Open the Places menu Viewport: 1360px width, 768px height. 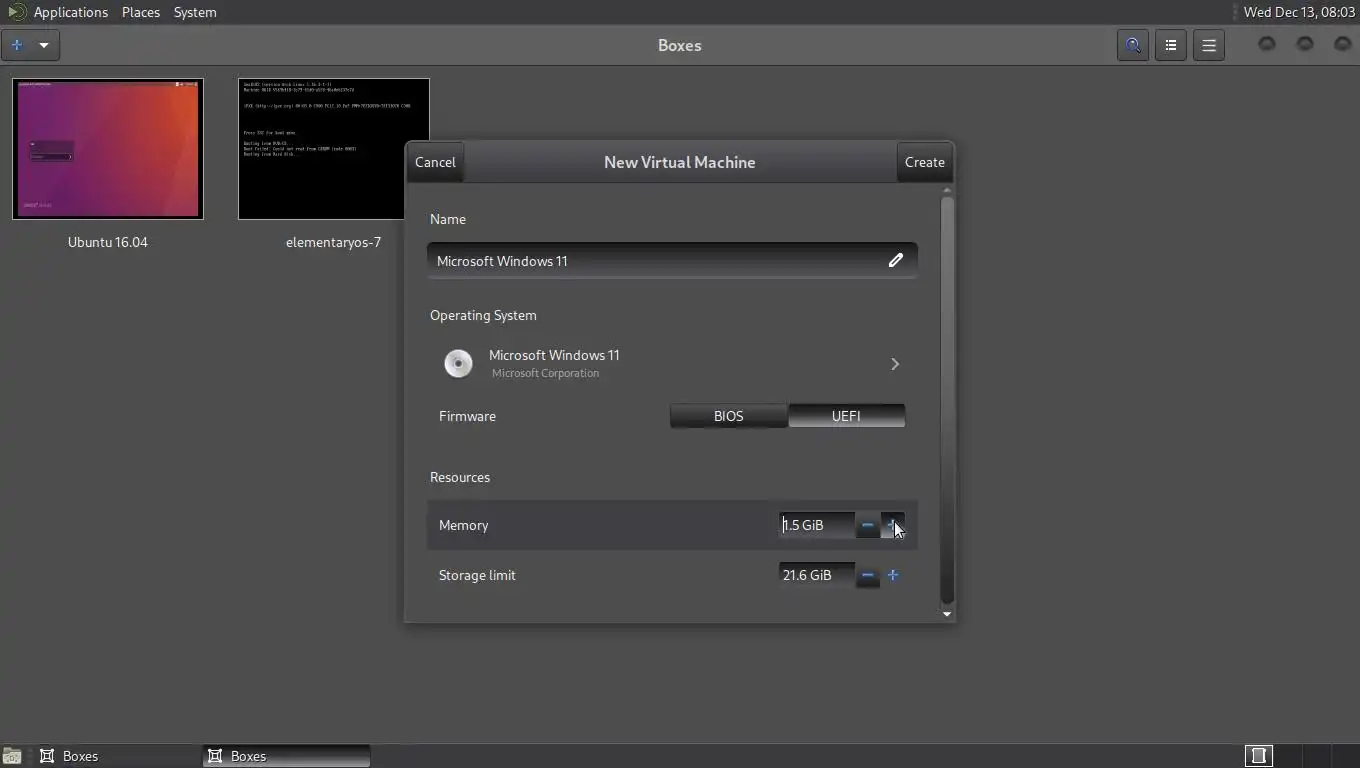click(141, 12)
